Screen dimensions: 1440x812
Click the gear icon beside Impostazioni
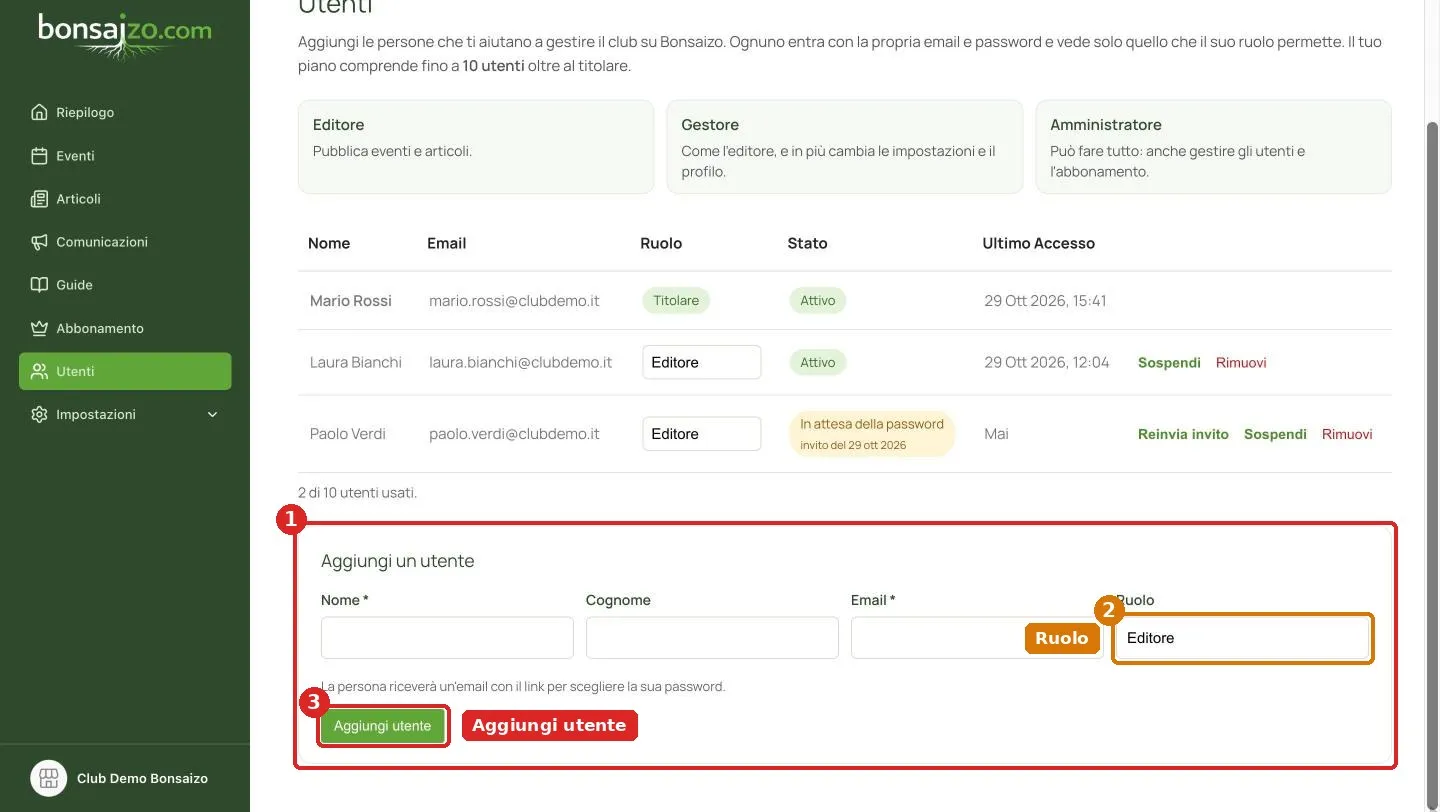[40, 414]
